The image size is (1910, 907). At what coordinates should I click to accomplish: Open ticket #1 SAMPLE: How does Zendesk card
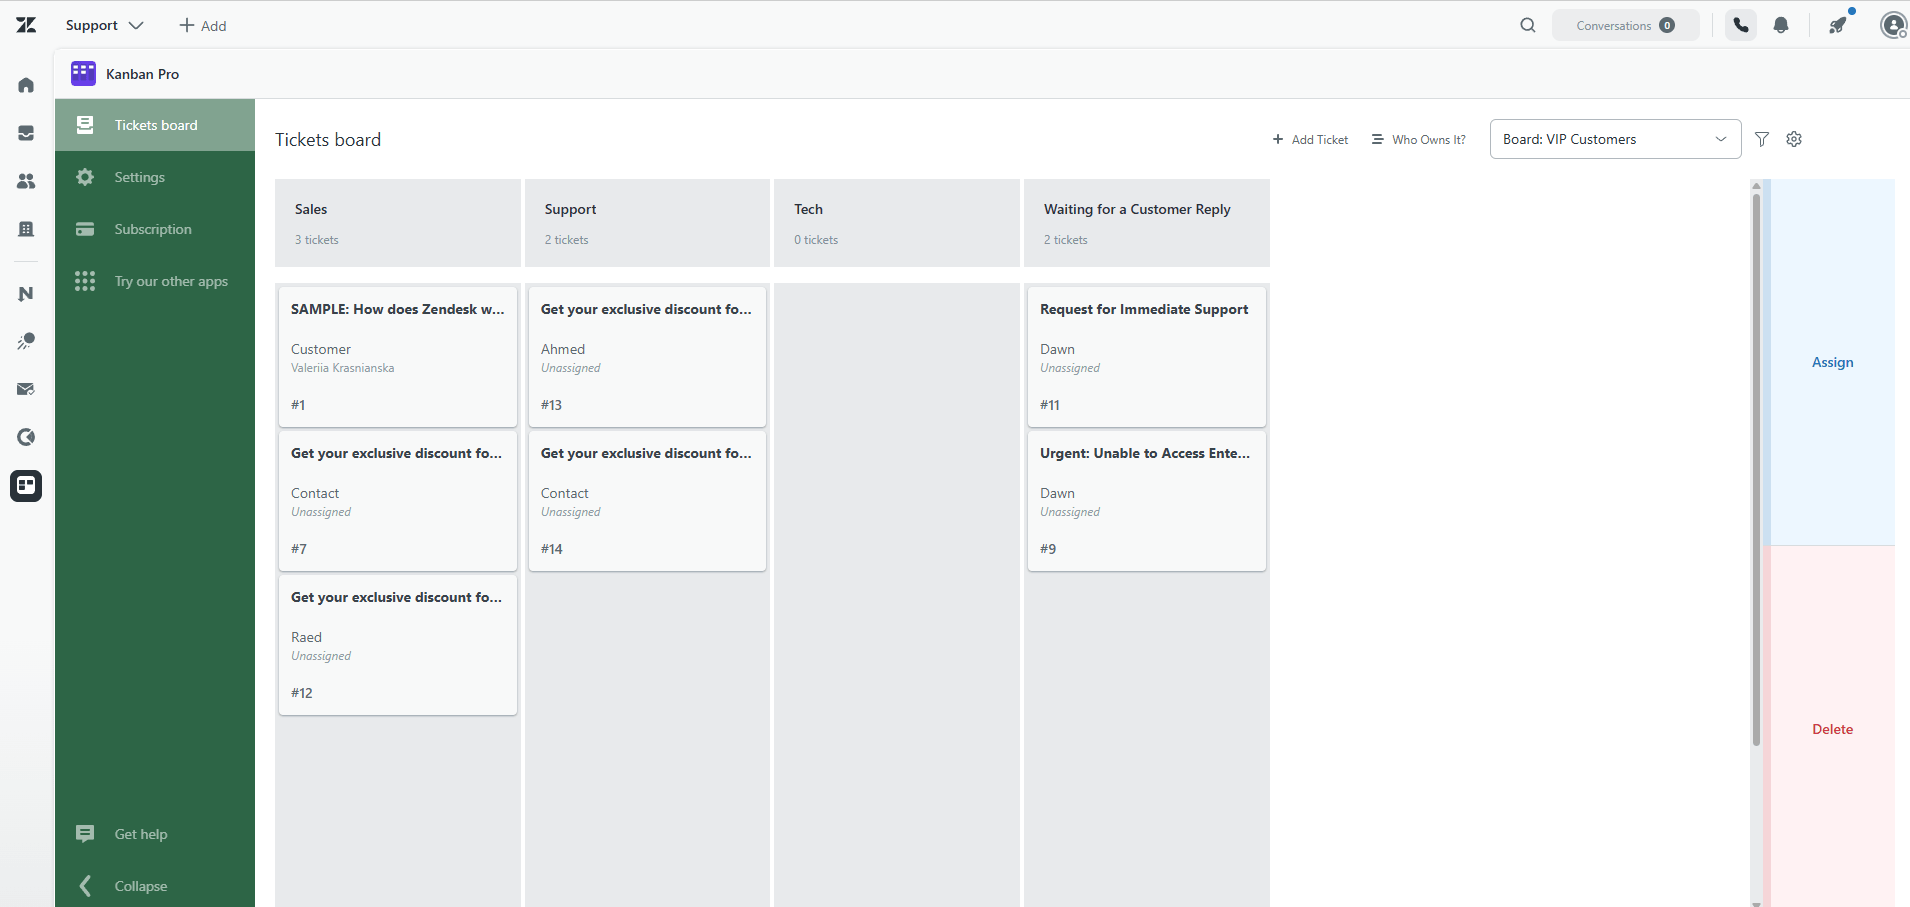pyautogui.click(x=397, y=356)
